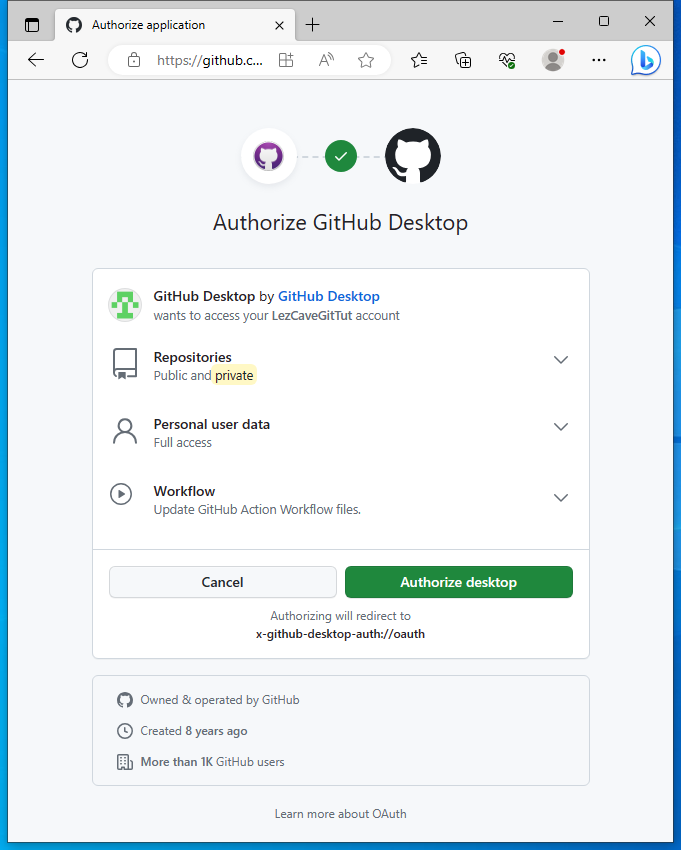Open Browser essentials heart icon
Viewport: 681px width, 850px height.
pos(507,60)
